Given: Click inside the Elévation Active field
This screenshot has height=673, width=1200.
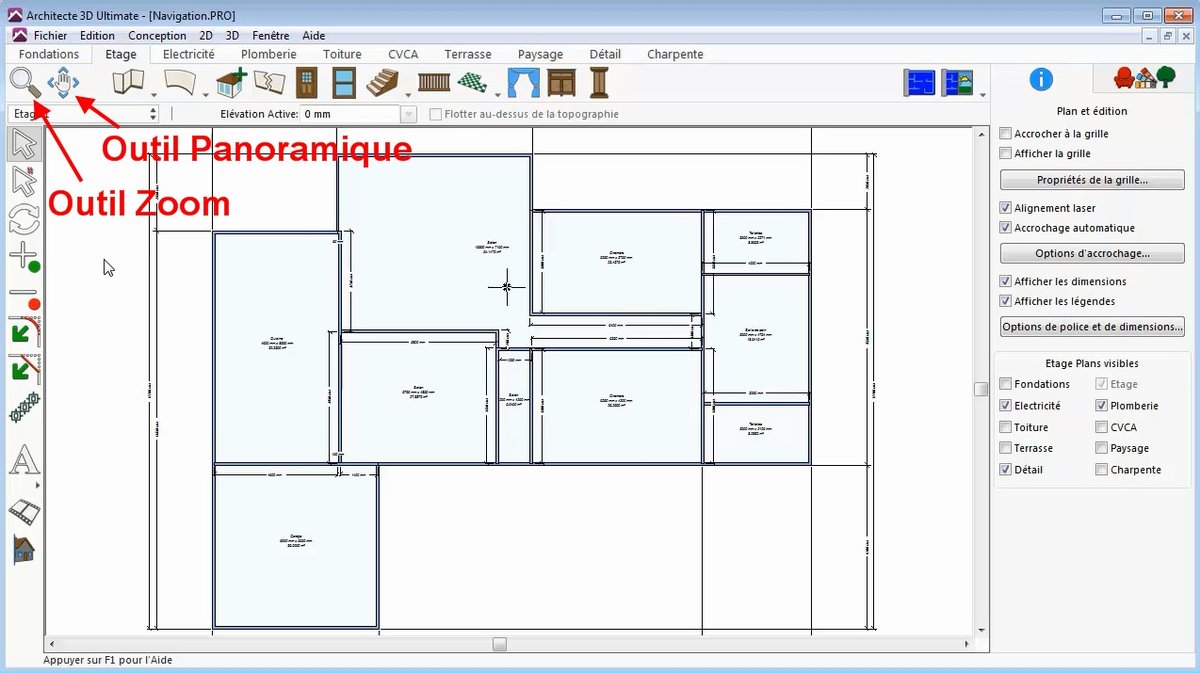Looking at the screenshot, I should (x=350, y=114).
